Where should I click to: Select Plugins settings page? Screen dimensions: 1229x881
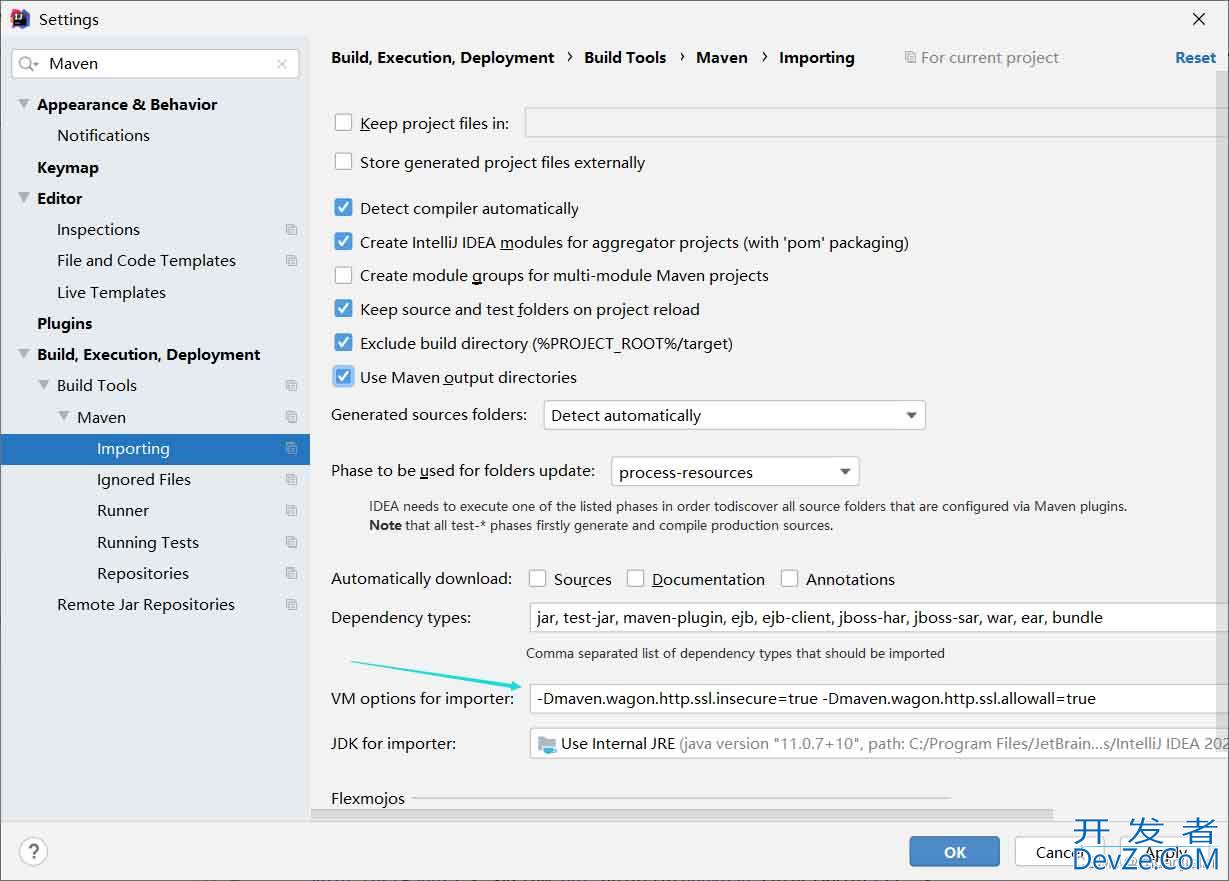(64, 323)
